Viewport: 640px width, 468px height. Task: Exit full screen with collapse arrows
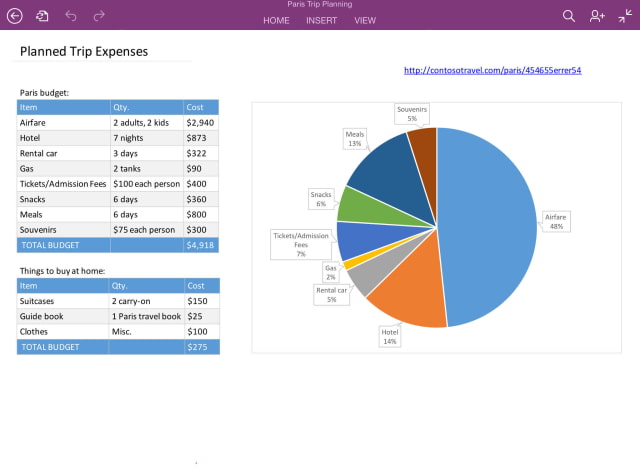625,15
